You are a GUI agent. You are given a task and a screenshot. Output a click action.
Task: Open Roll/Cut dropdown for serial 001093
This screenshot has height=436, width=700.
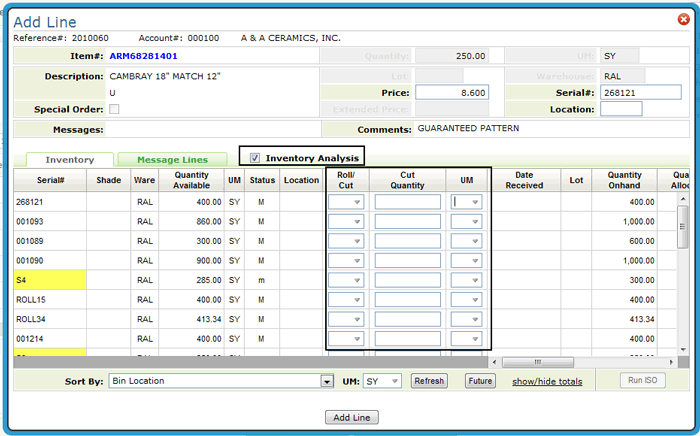(346, 221)
